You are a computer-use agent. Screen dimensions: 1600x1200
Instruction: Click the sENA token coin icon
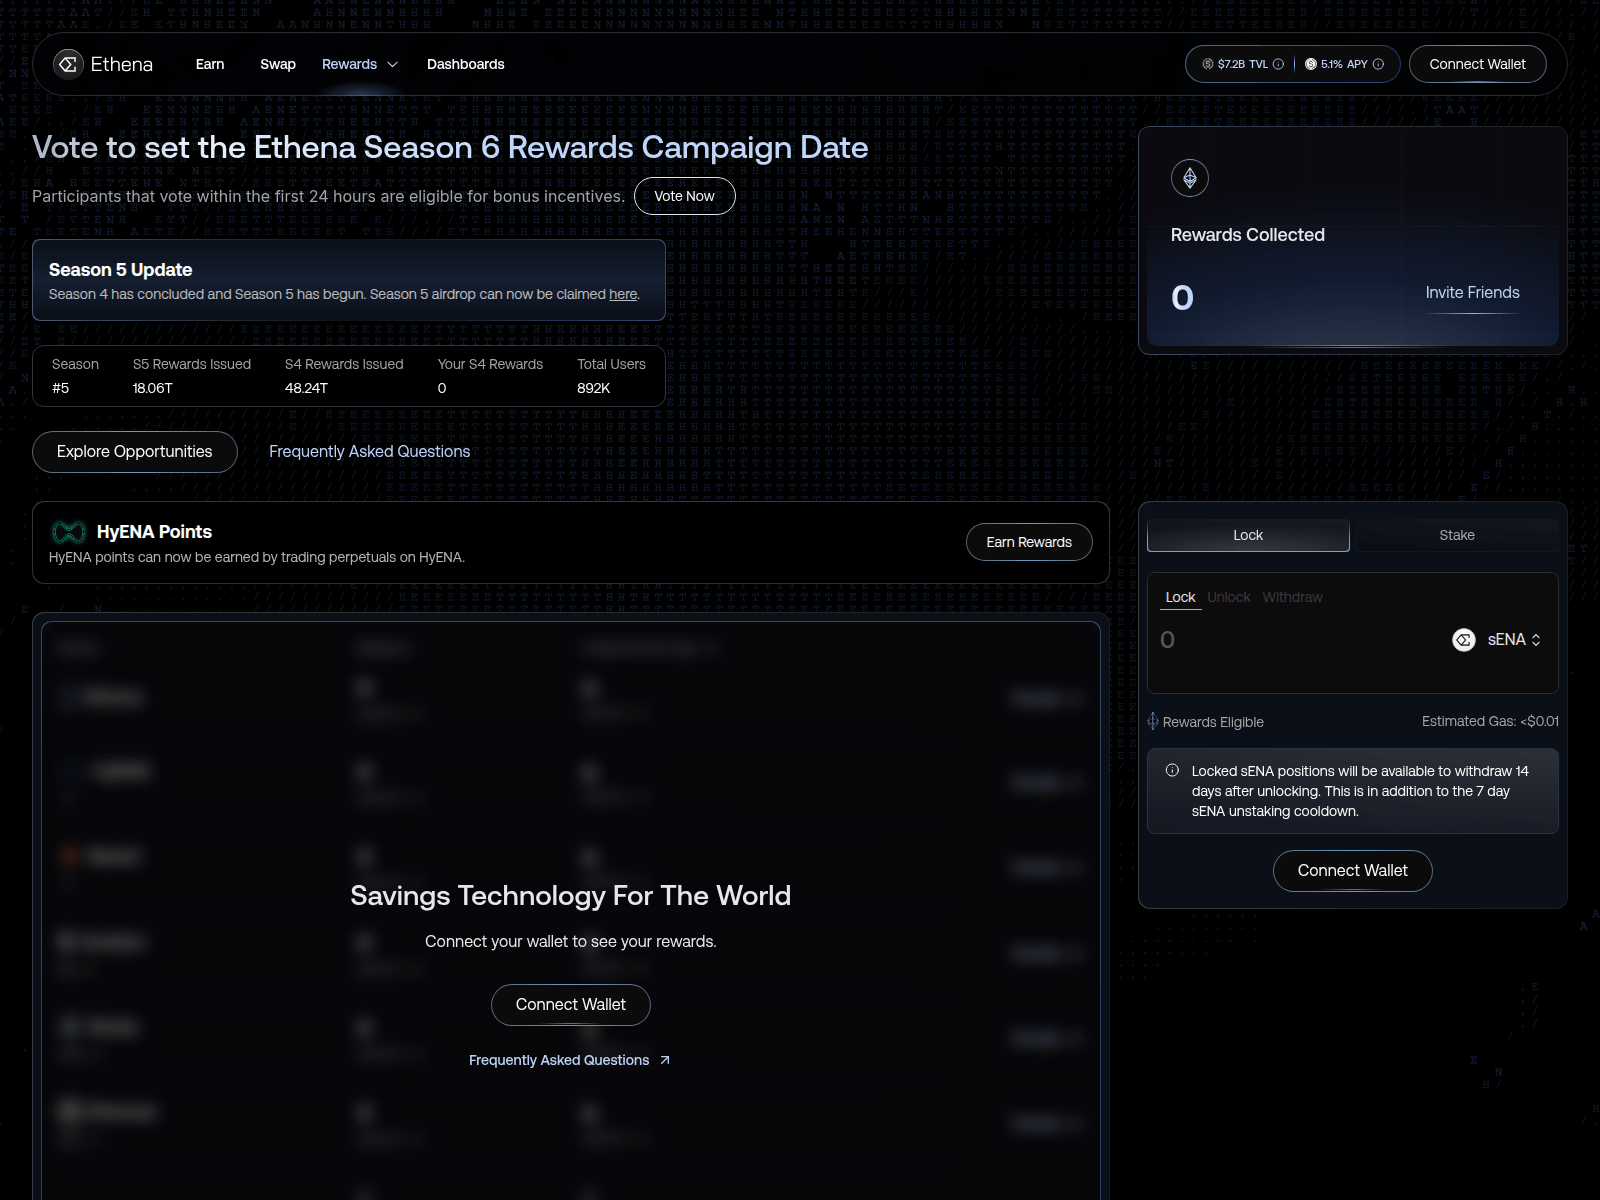click(x=1463, y=639)
